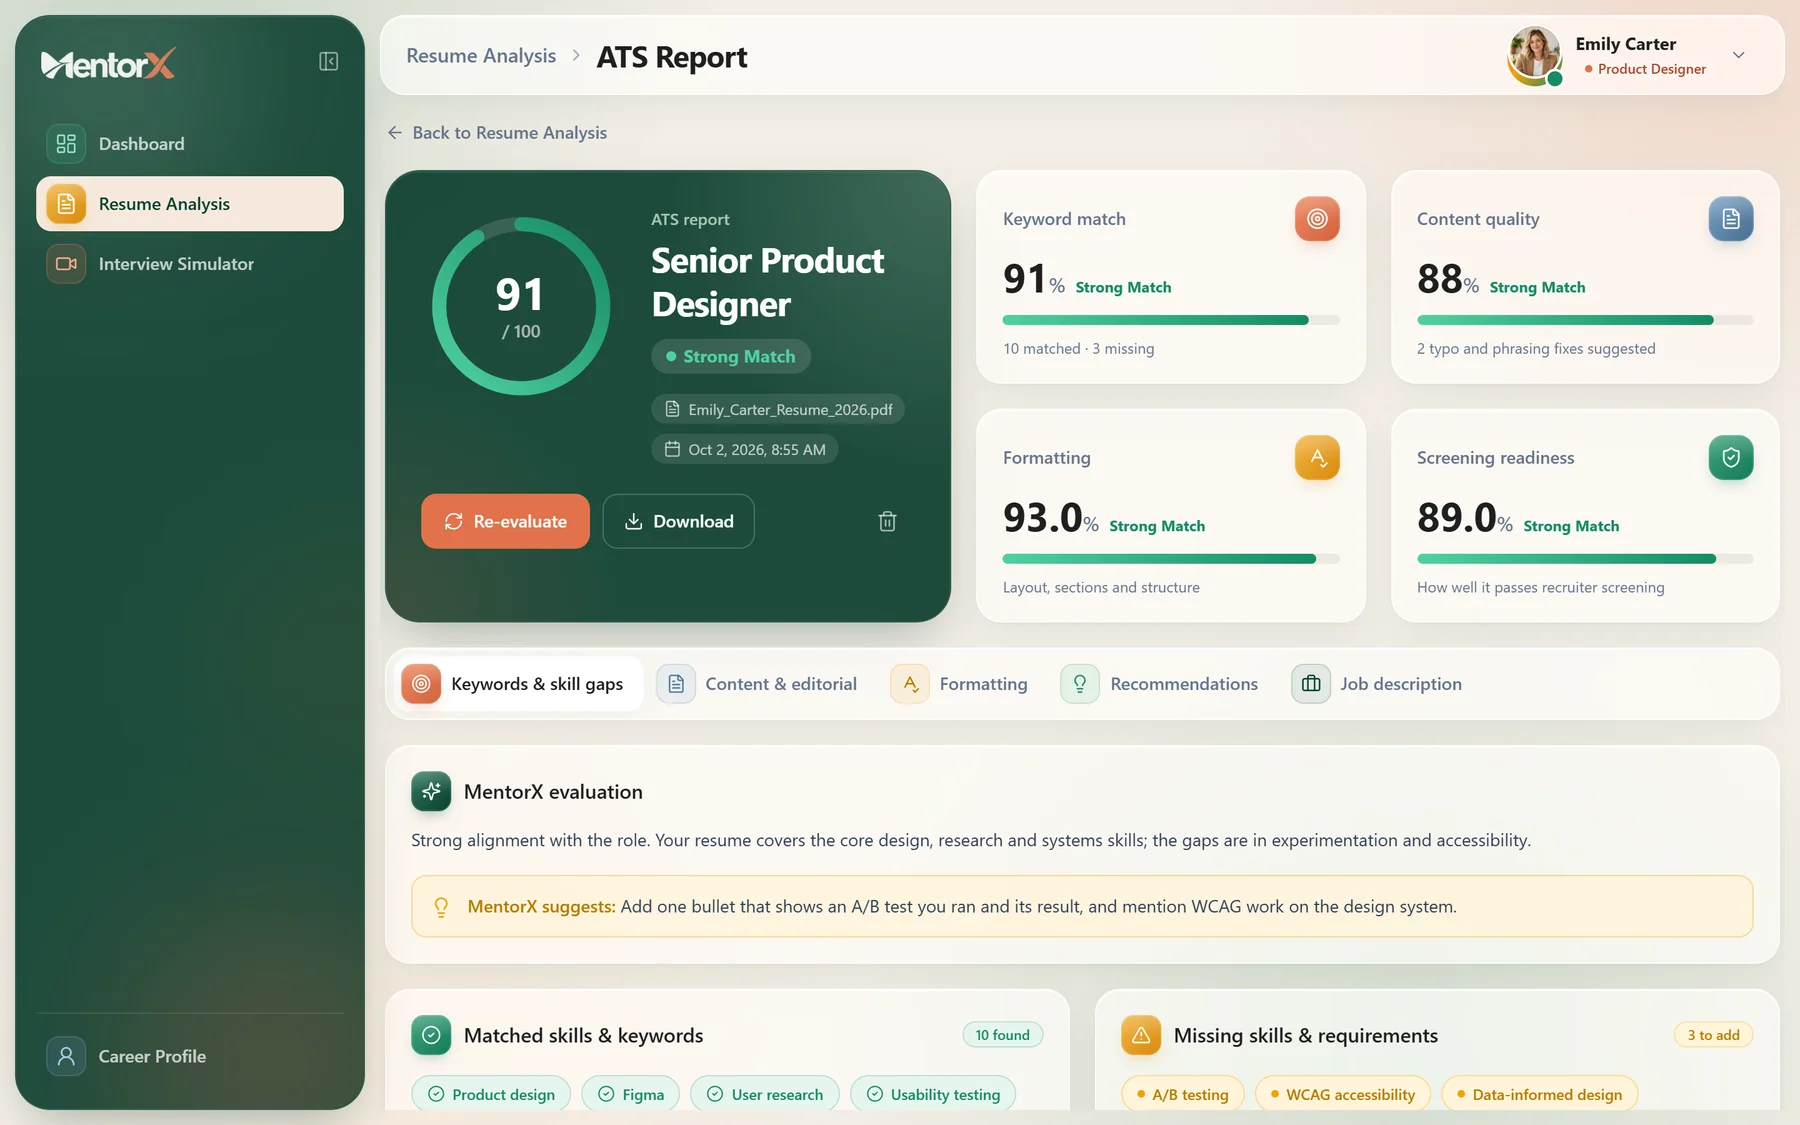Expand Emily Carter account menu chevron
Screen dimensions: 1800x1125
coord(1739,55)
